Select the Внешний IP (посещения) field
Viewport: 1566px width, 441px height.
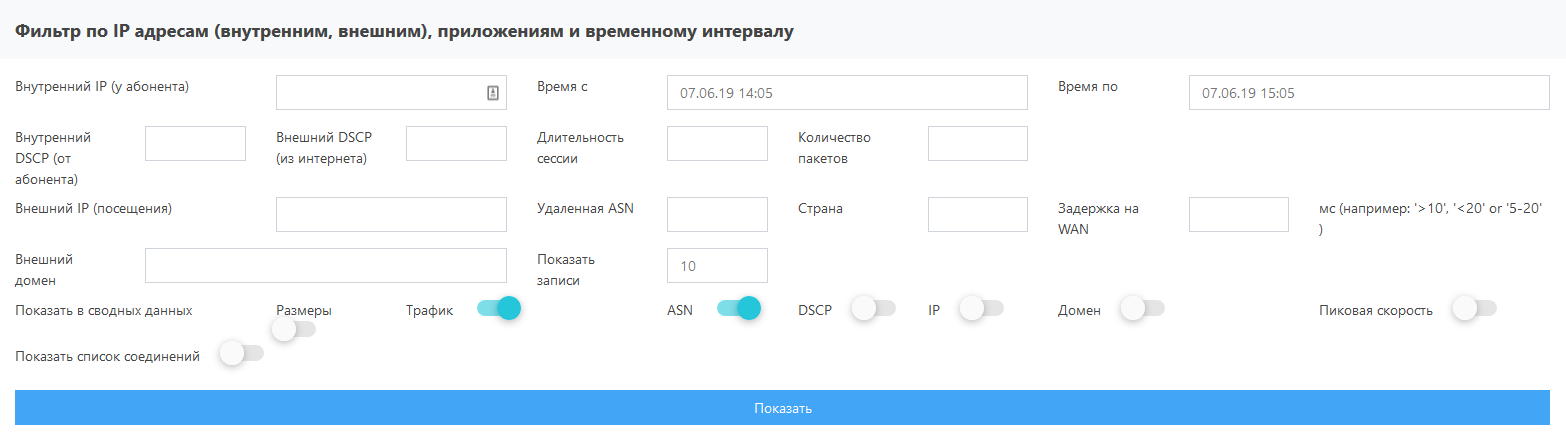391,215
